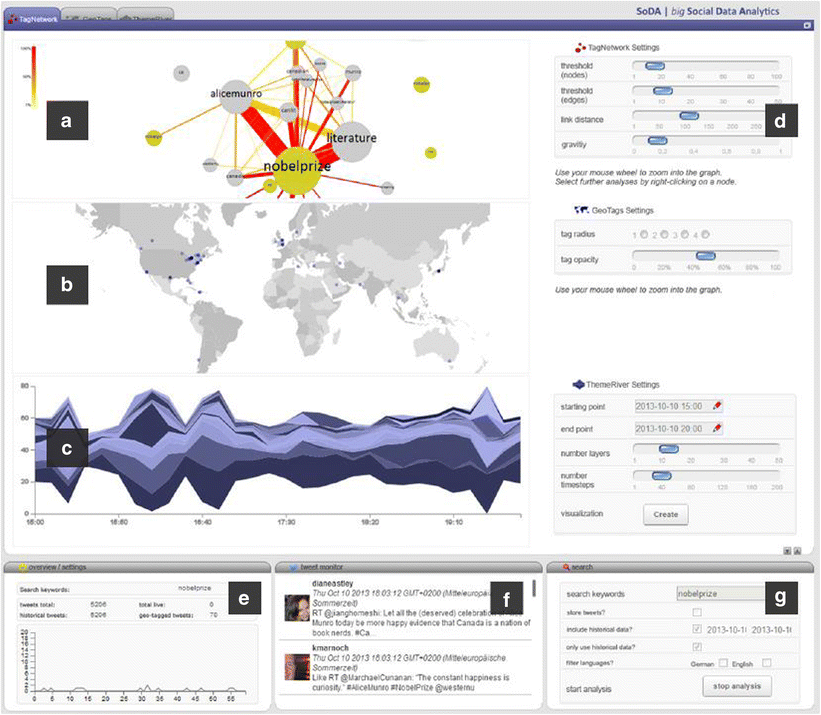This screenshot has height=715, width=821.
Task: Toggle include historical data checkbox
Action: [697, 629]
